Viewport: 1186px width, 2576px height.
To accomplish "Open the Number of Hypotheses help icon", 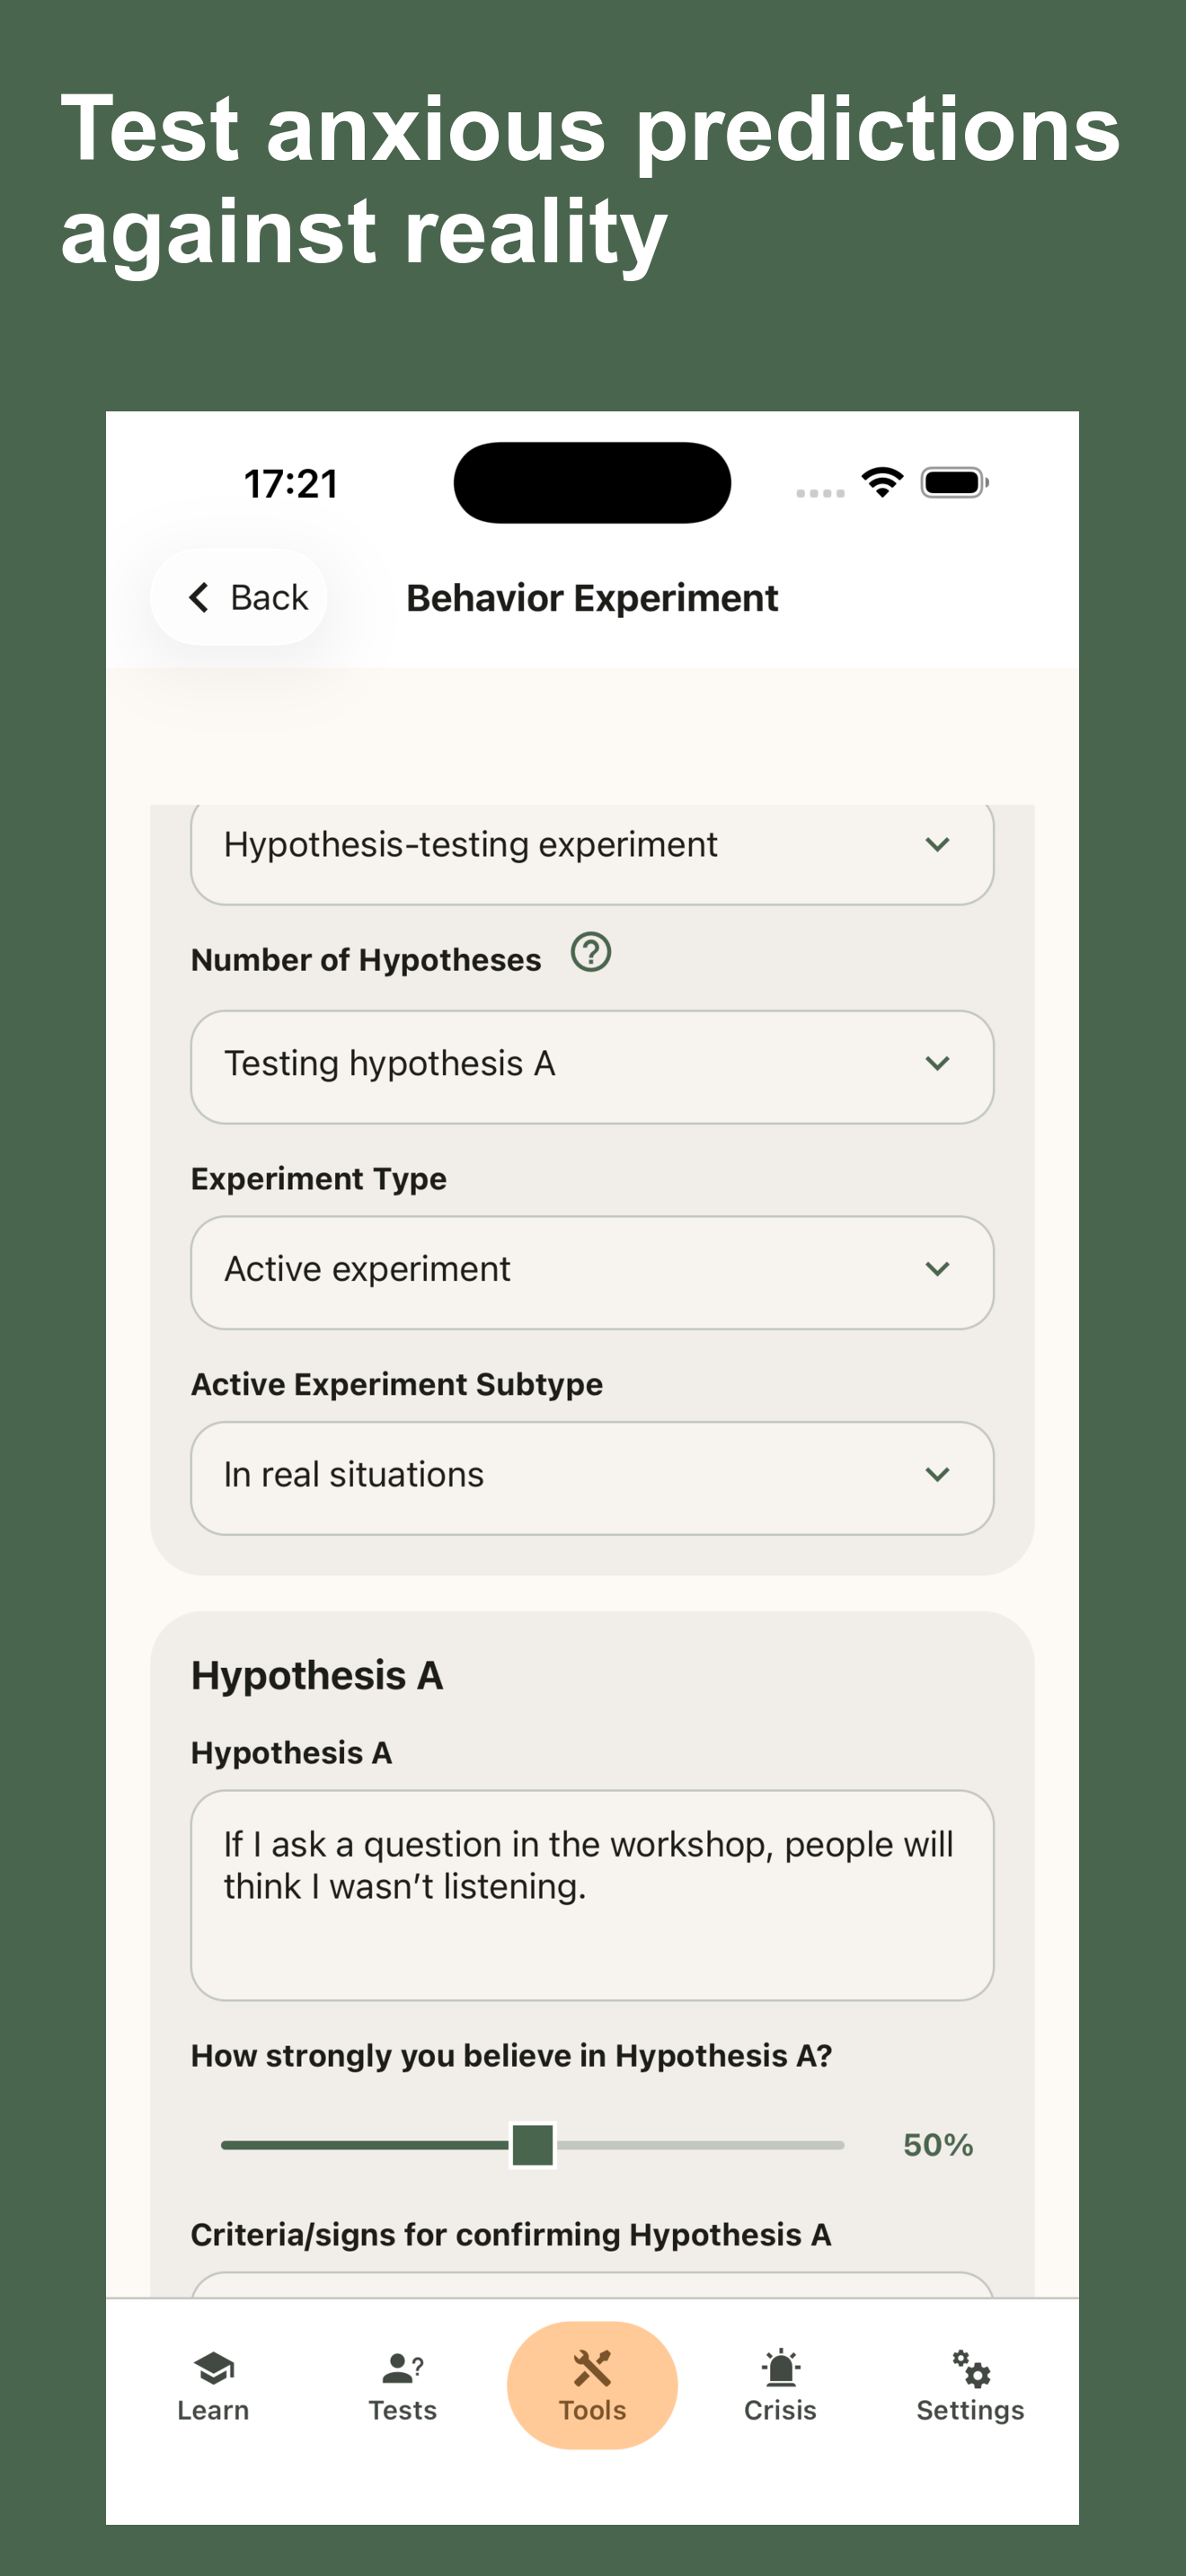I will pyautogui.click(x=591, y=952).
